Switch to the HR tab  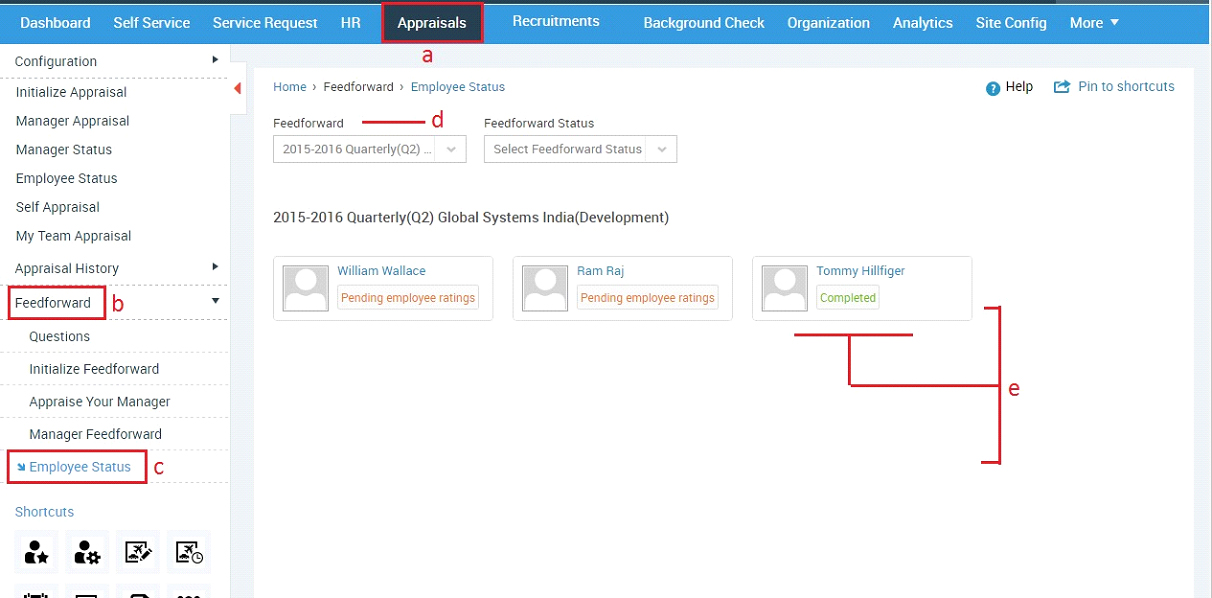pos(350,22)
